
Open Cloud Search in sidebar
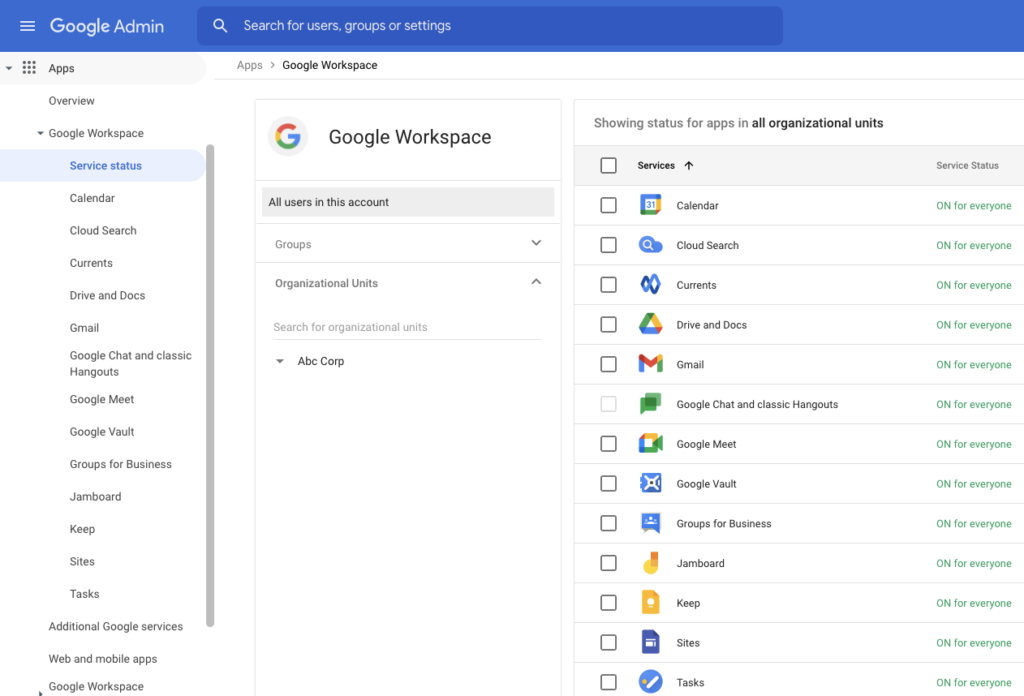103,230
